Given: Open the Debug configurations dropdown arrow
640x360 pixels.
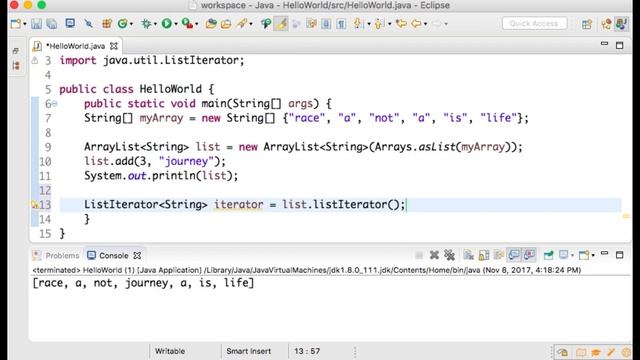Looking at the screenshot, I should click(156, 24).
